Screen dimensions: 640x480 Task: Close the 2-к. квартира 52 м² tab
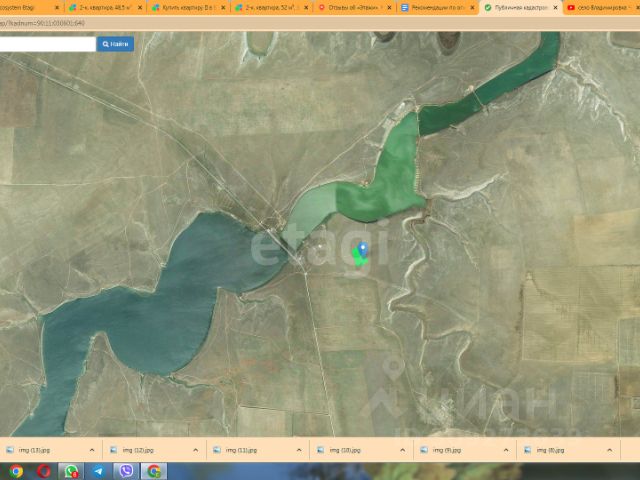[306, 8]
